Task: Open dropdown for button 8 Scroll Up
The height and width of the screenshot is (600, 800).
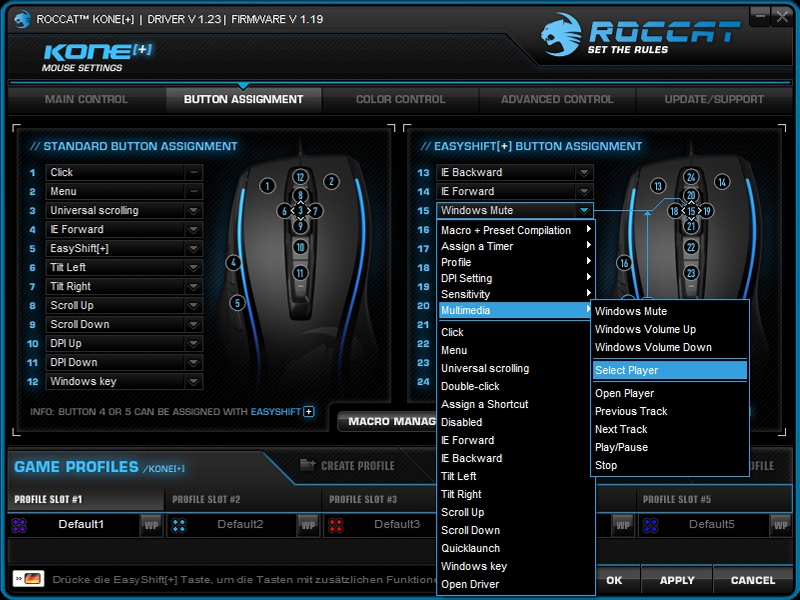Action: point(193,306)
